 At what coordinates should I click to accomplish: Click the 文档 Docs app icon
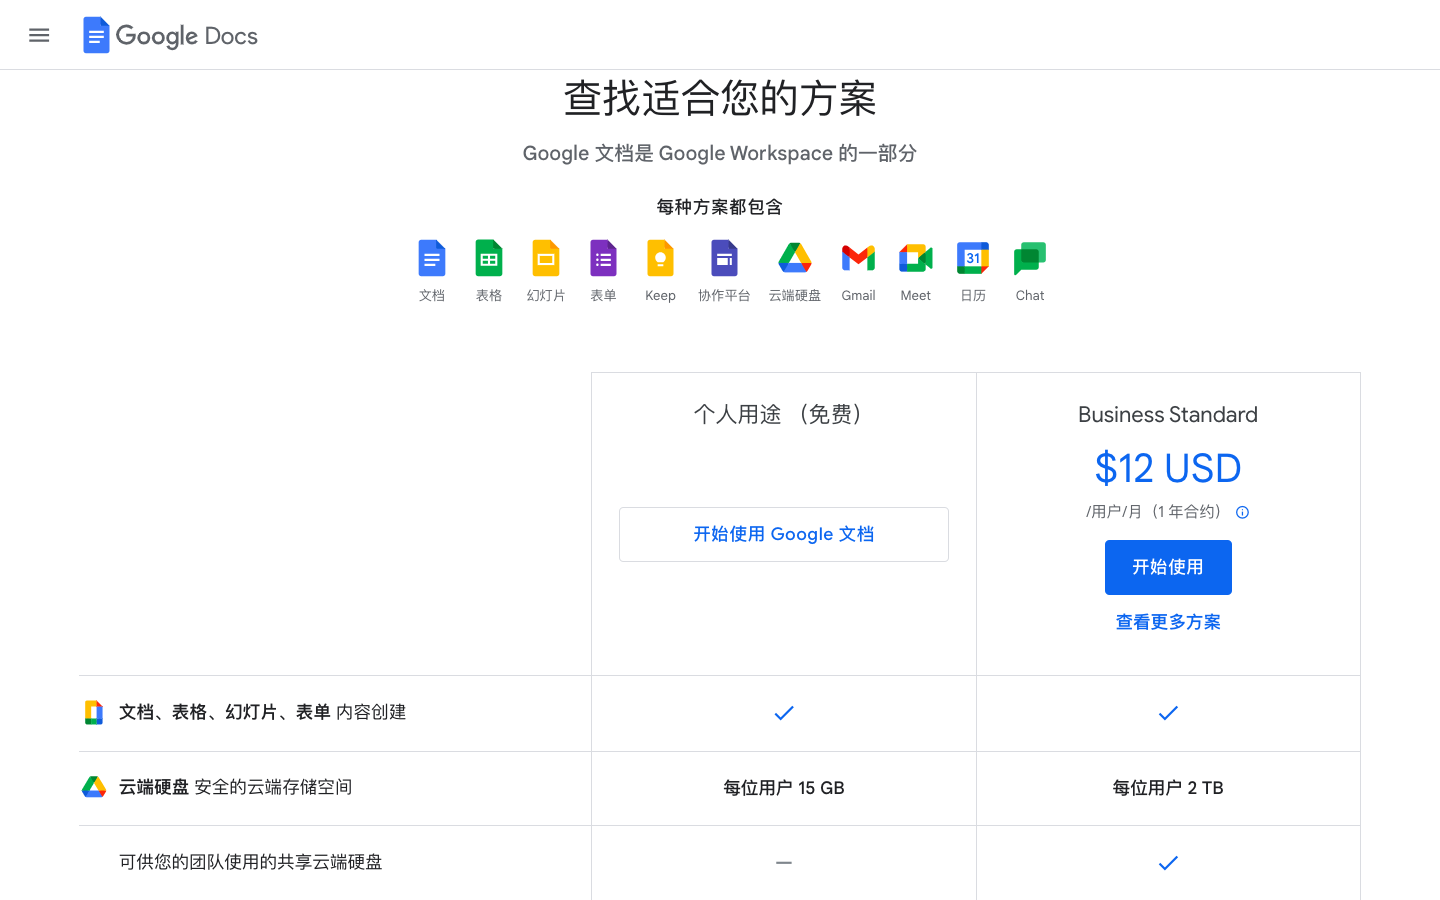pos(432,258)
